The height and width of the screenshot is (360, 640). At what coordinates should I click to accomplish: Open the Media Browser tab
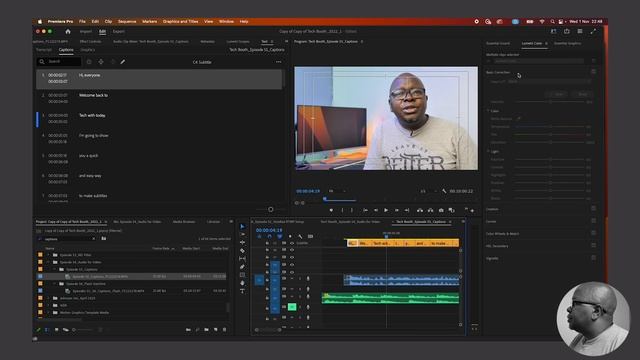click(184, 222)
